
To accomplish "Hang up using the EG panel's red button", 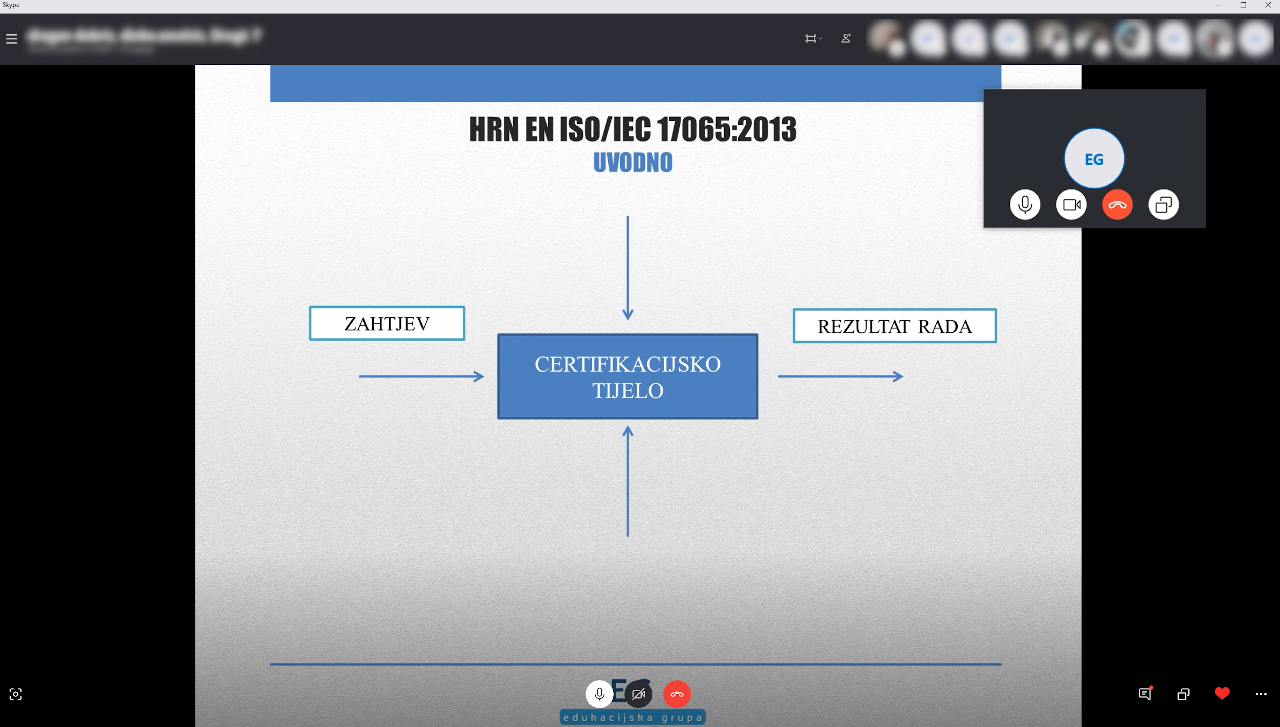I will (1117, 205).
